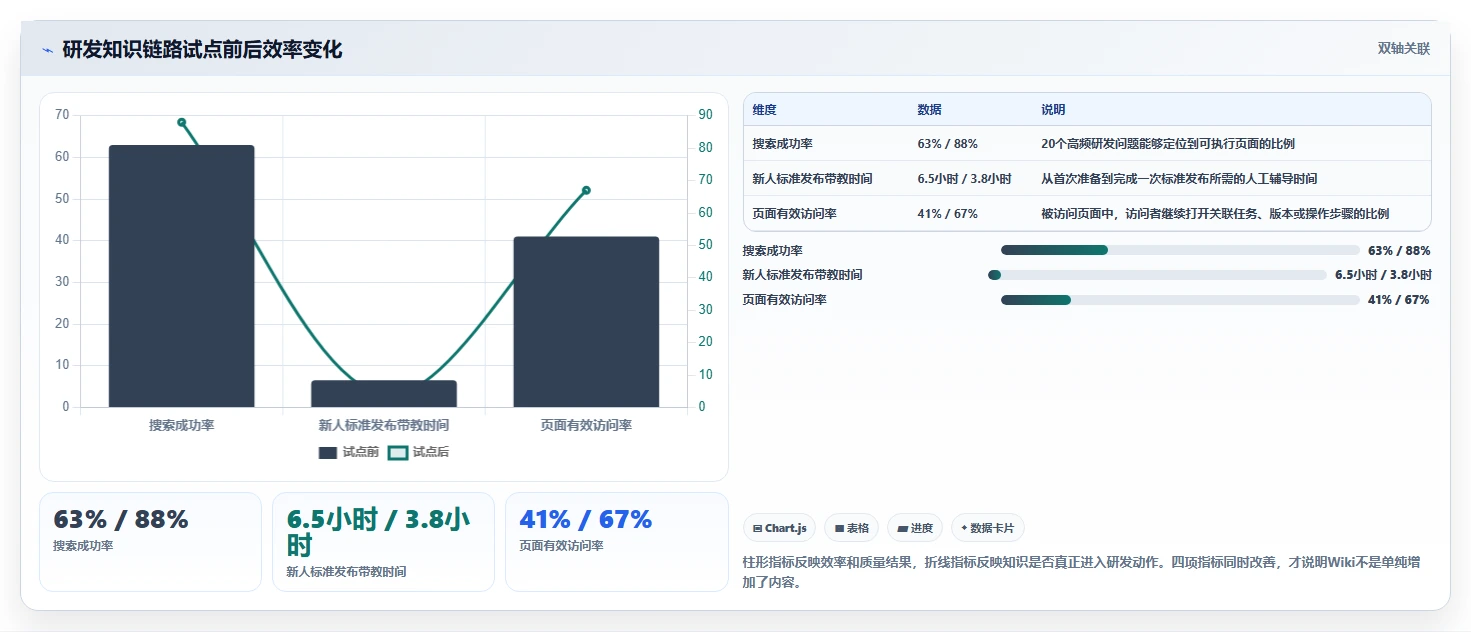
Task: Click the 搜索成功率 x-axis label
Action: point(182,425)
